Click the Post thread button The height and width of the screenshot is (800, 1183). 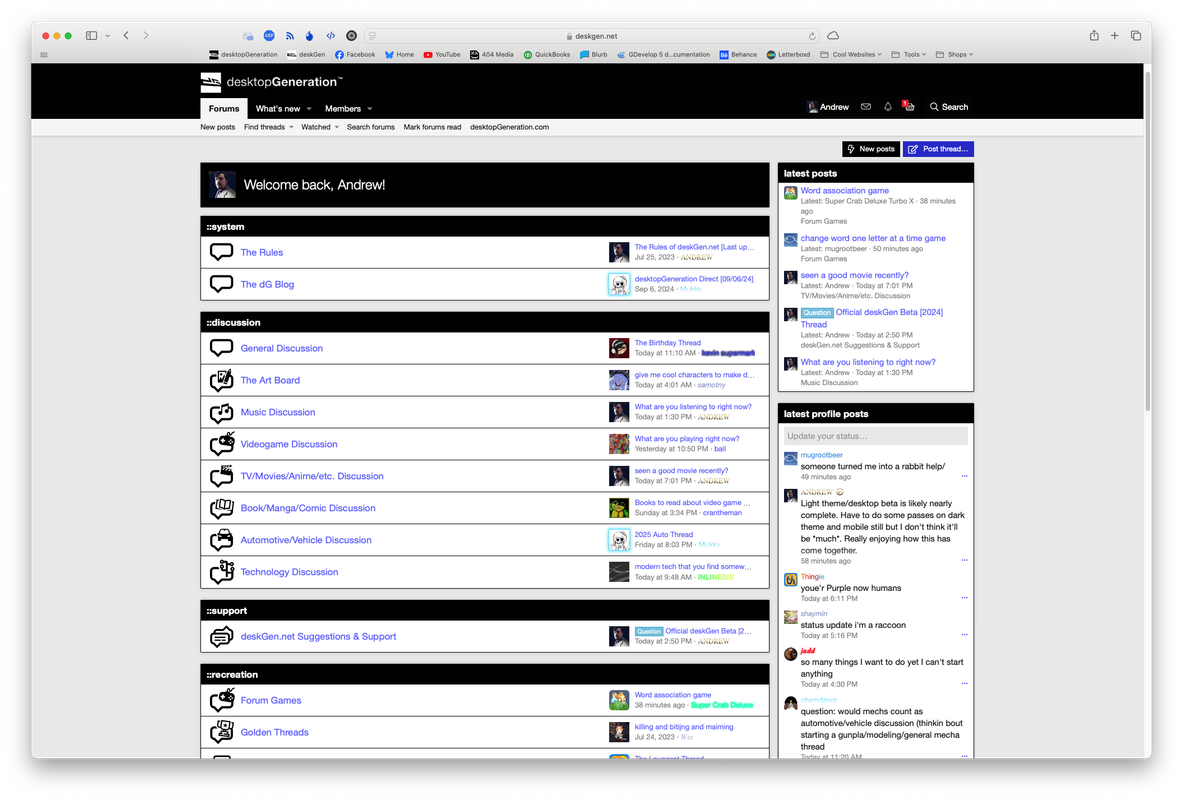coord(938,149)
